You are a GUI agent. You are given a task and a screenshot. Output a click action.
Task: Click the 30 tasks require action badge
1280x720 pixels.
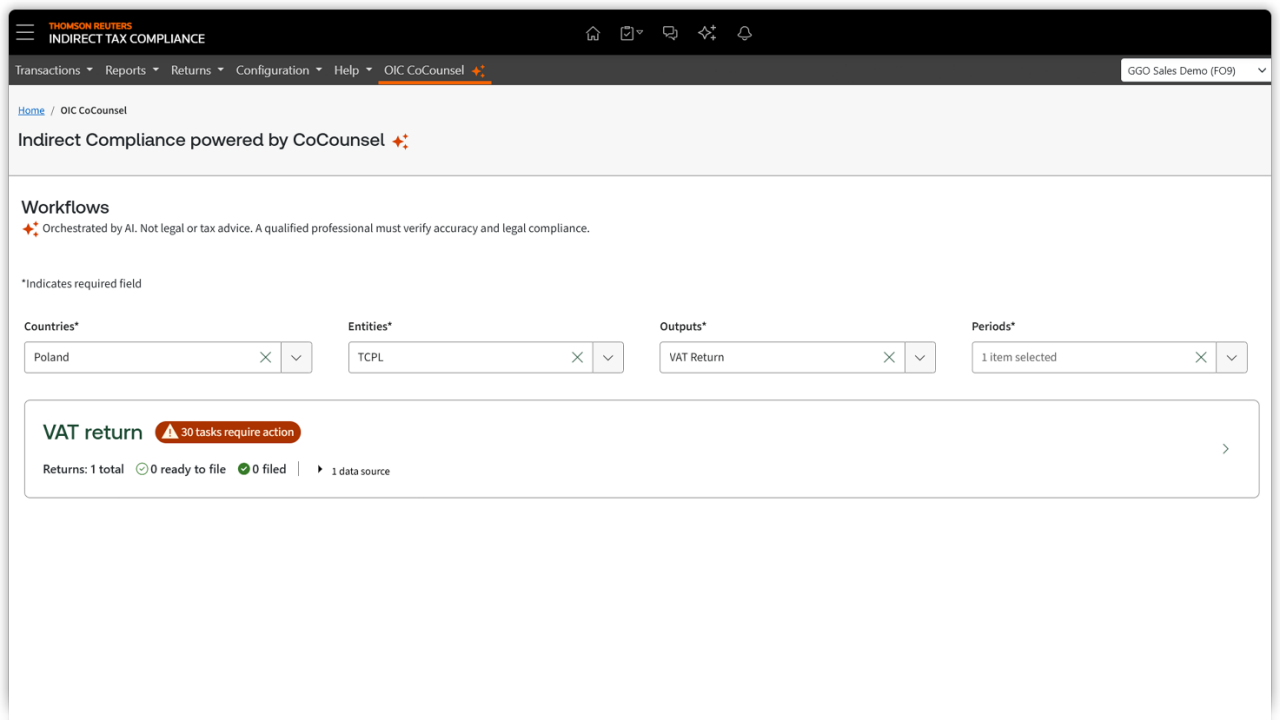coord(228,432)
